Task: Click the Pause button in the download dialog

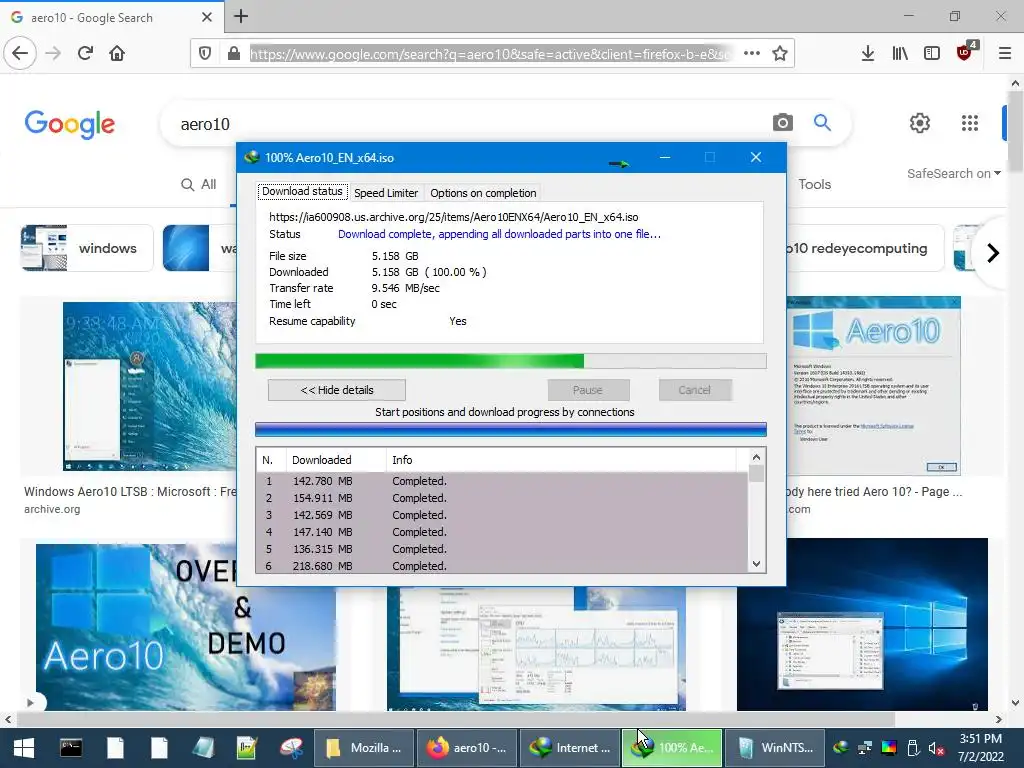Action: (x=588, y=390)
